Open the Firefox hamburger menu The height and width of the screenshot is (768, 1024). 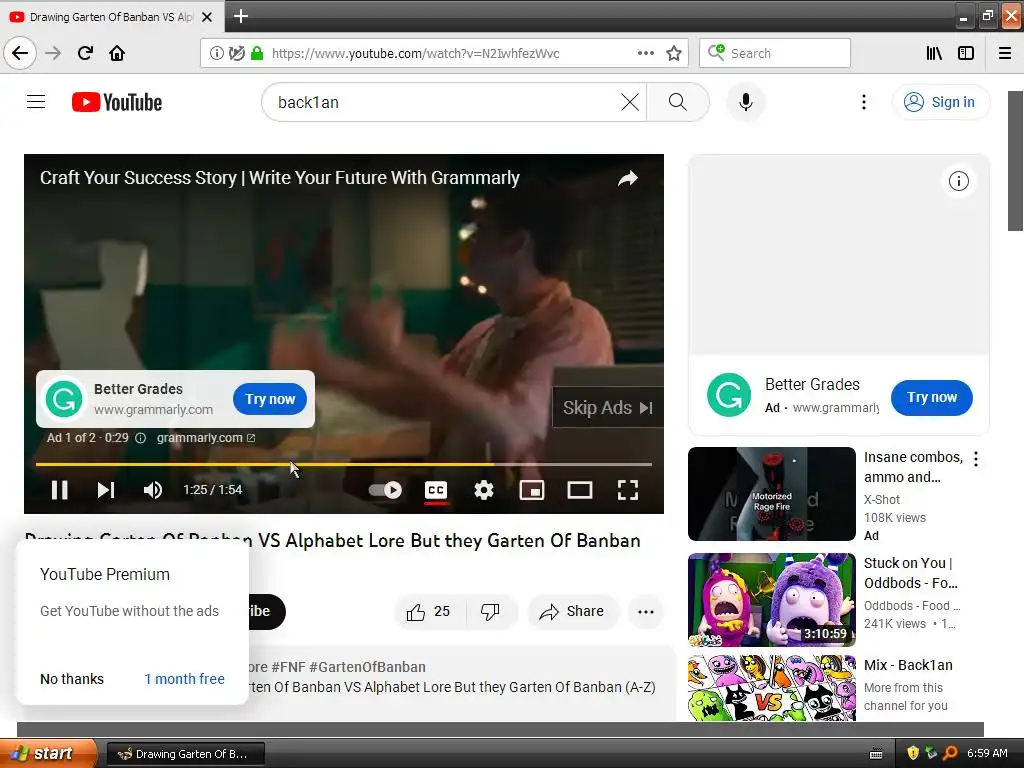[1005, 53]
